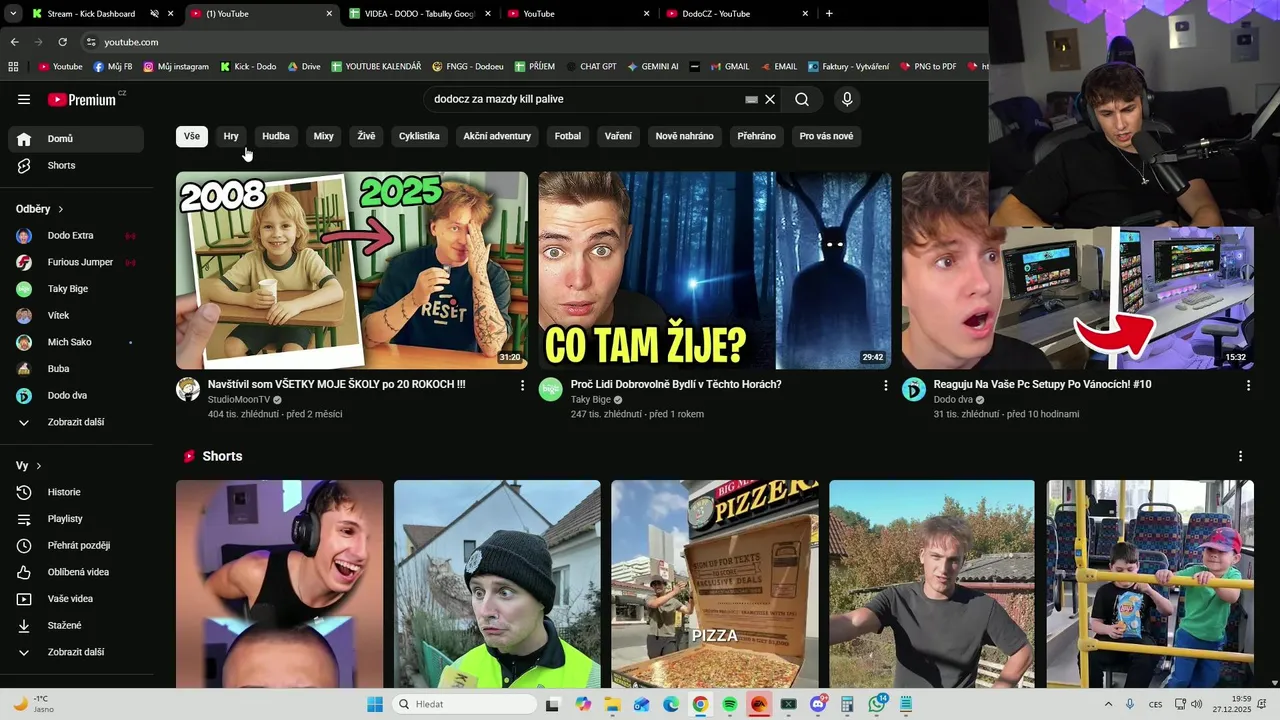Open three-dot menu for Dodo dva video
Viewport: 1280px width, 720px height.
(1248, 385)
